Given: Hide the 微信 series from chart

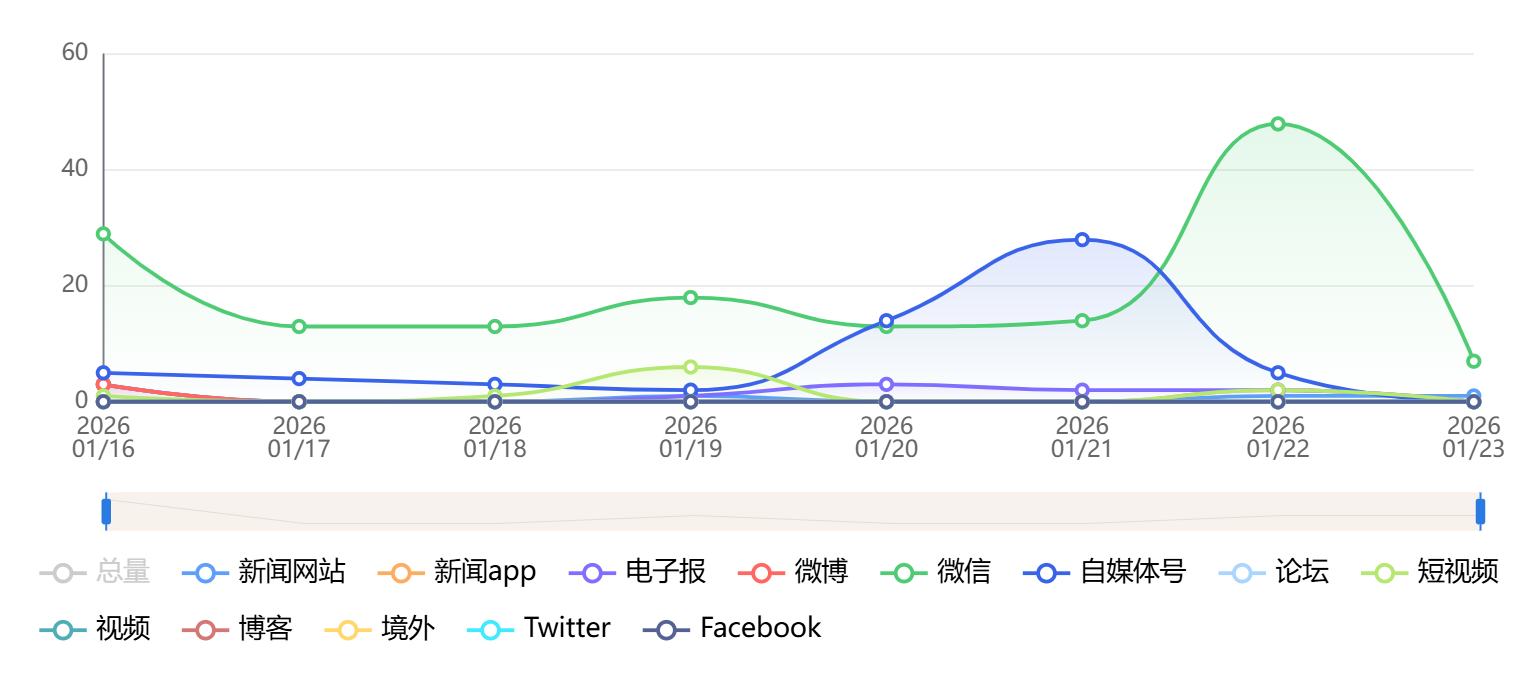Looking at the screenshot, I should tap(936, 572).
